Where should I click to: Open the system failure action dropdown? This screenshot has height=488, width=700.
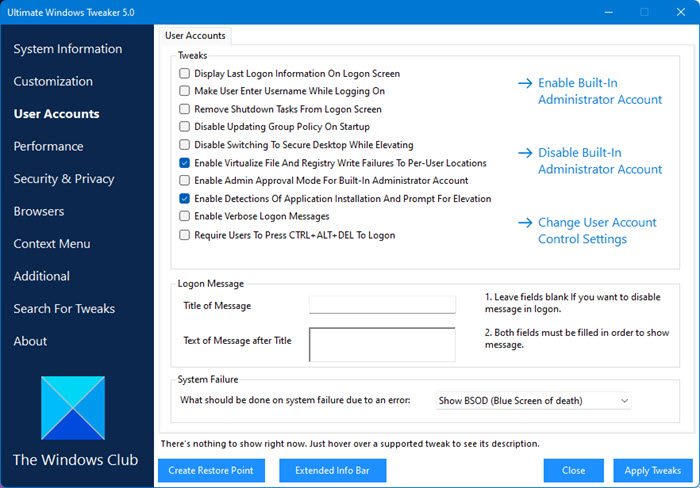pyautogui.click(x=533, y=401)
